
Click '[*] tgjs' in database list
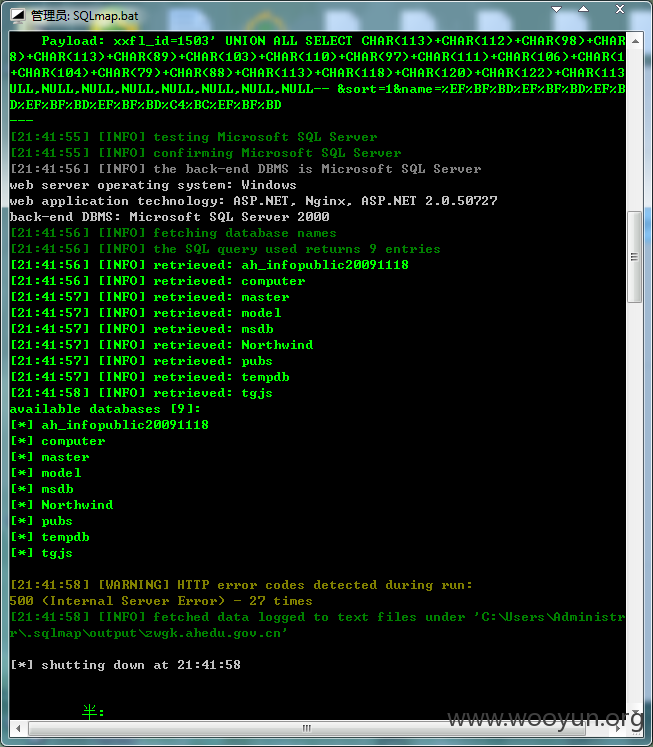click(41, 553)
